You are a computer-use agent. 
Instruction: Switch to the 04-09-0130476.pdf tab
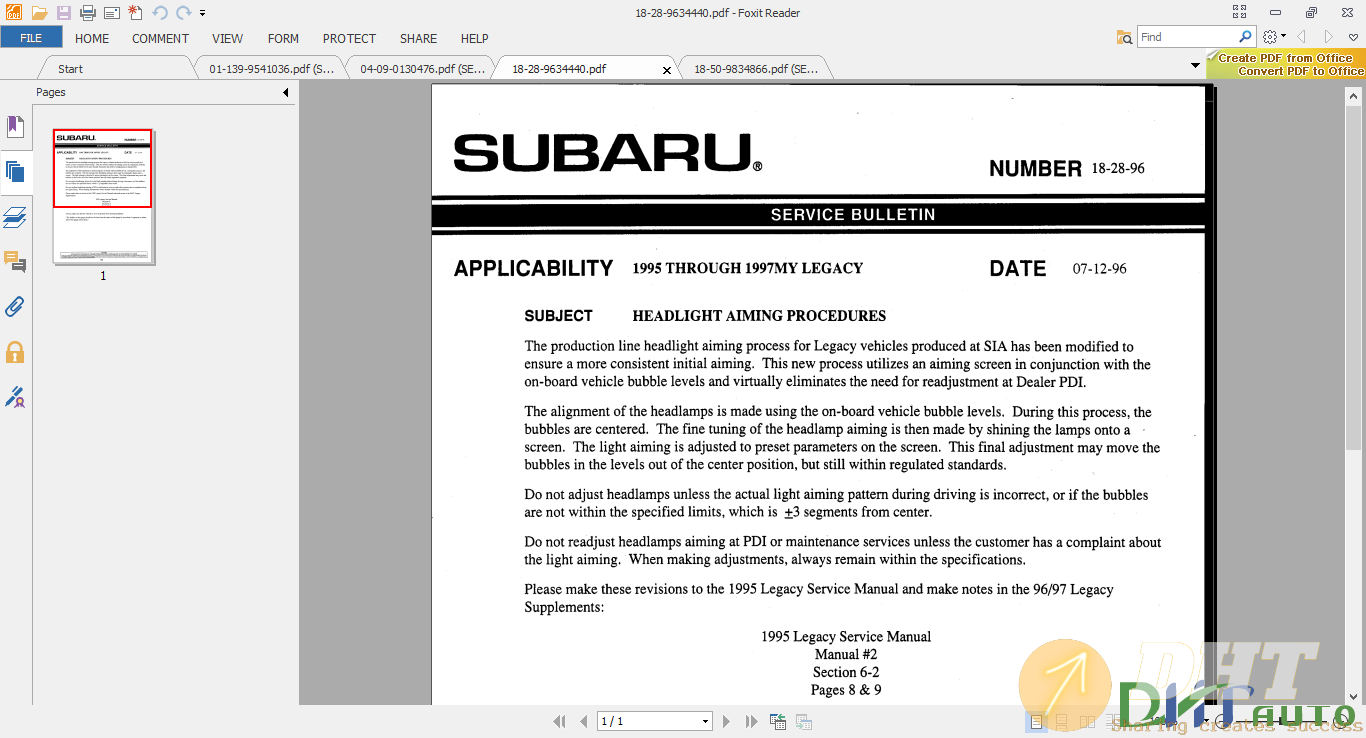pyautogui.click(x=420, y=69)
